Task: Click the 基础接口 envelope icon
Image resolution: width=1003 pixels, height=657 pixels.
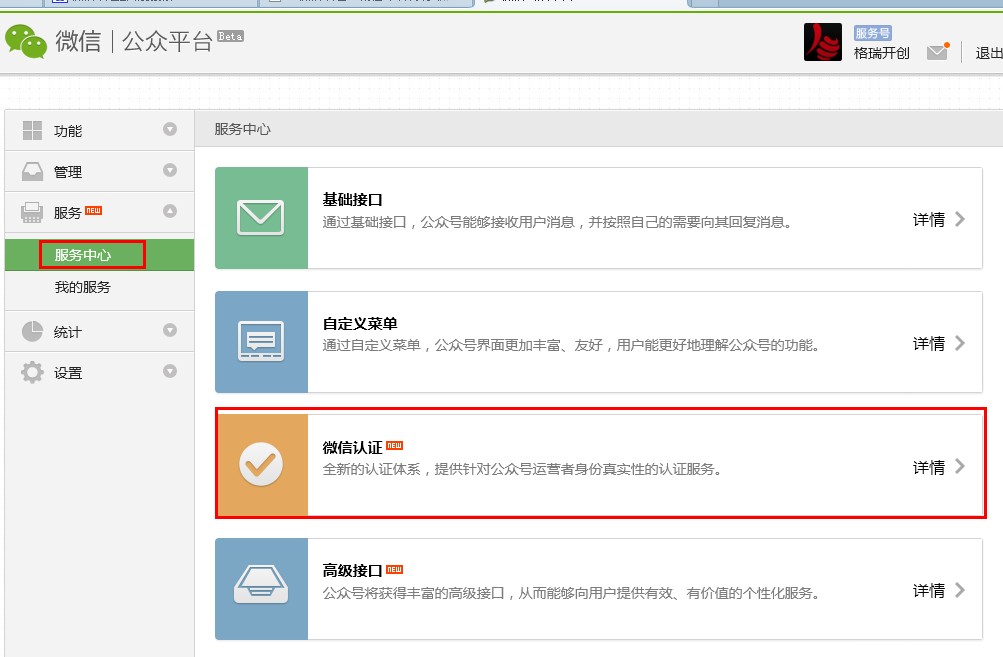Action: click(261, 218)
